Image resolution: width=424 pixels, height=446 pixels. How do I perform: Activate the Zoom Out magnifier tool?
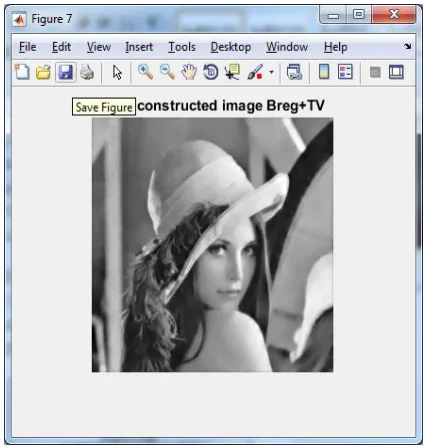(x=167, y=72)
